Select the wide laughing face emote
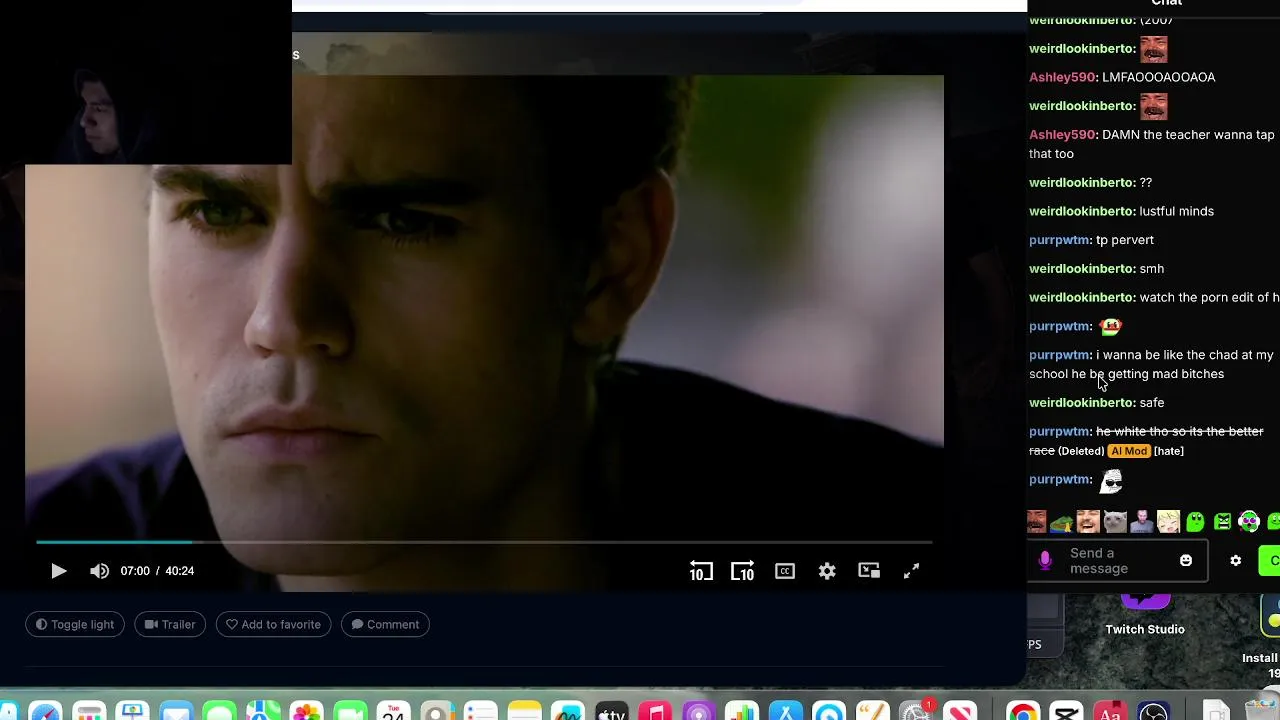The width and height of the screenshot is (1280, 720). tap(1088, 521)
